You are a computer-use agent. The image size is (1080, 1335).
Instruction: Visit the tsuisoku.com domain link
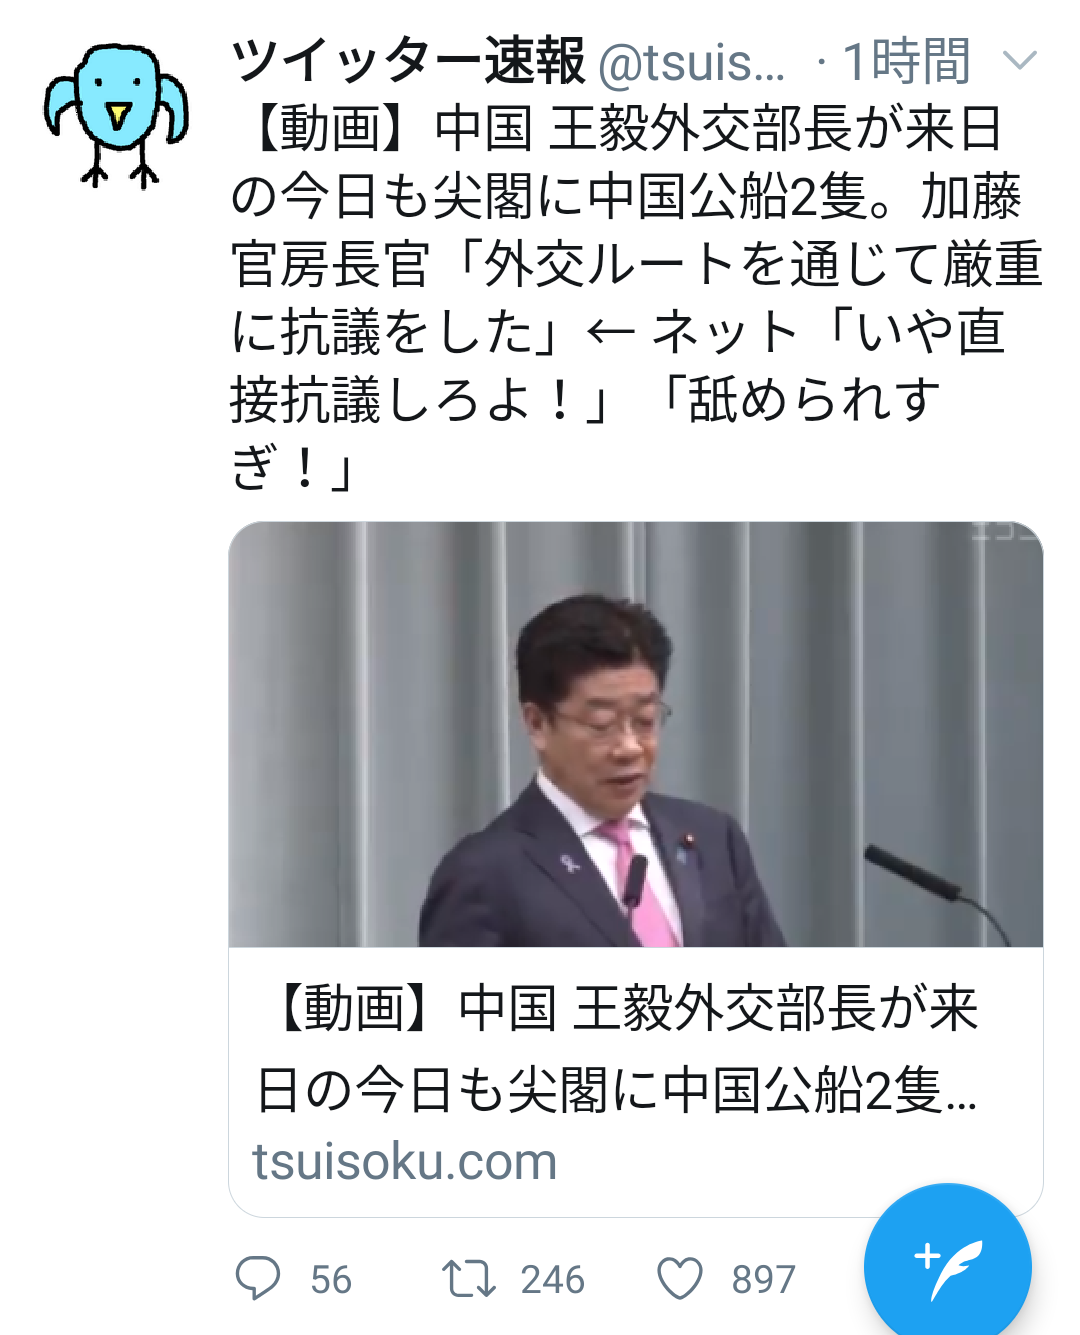coord(404,1162)
